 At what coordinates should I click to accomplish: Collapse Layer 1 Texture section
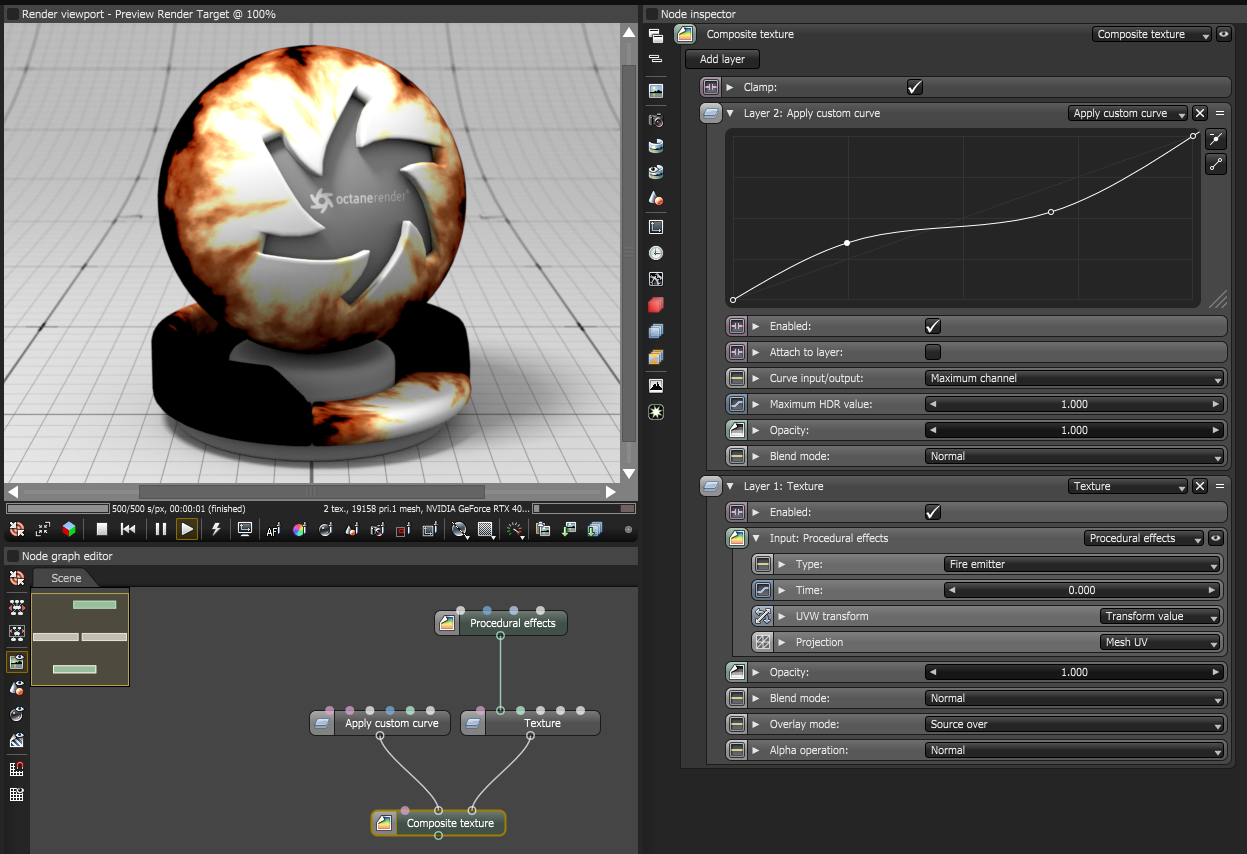tap(731, 486)
